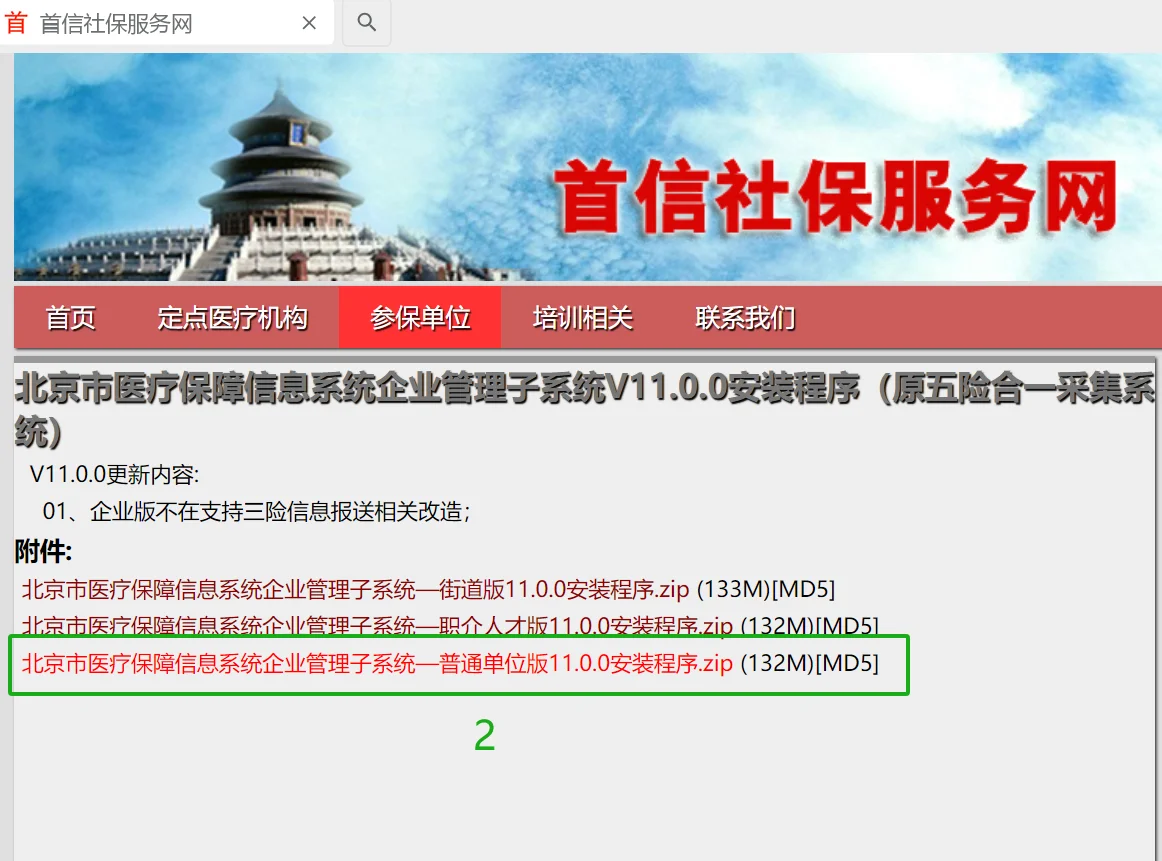The height and width of the screenshot is (861, 1162).
Task: Open the 首页 navigation item
Action: click(x=71, y=318)
